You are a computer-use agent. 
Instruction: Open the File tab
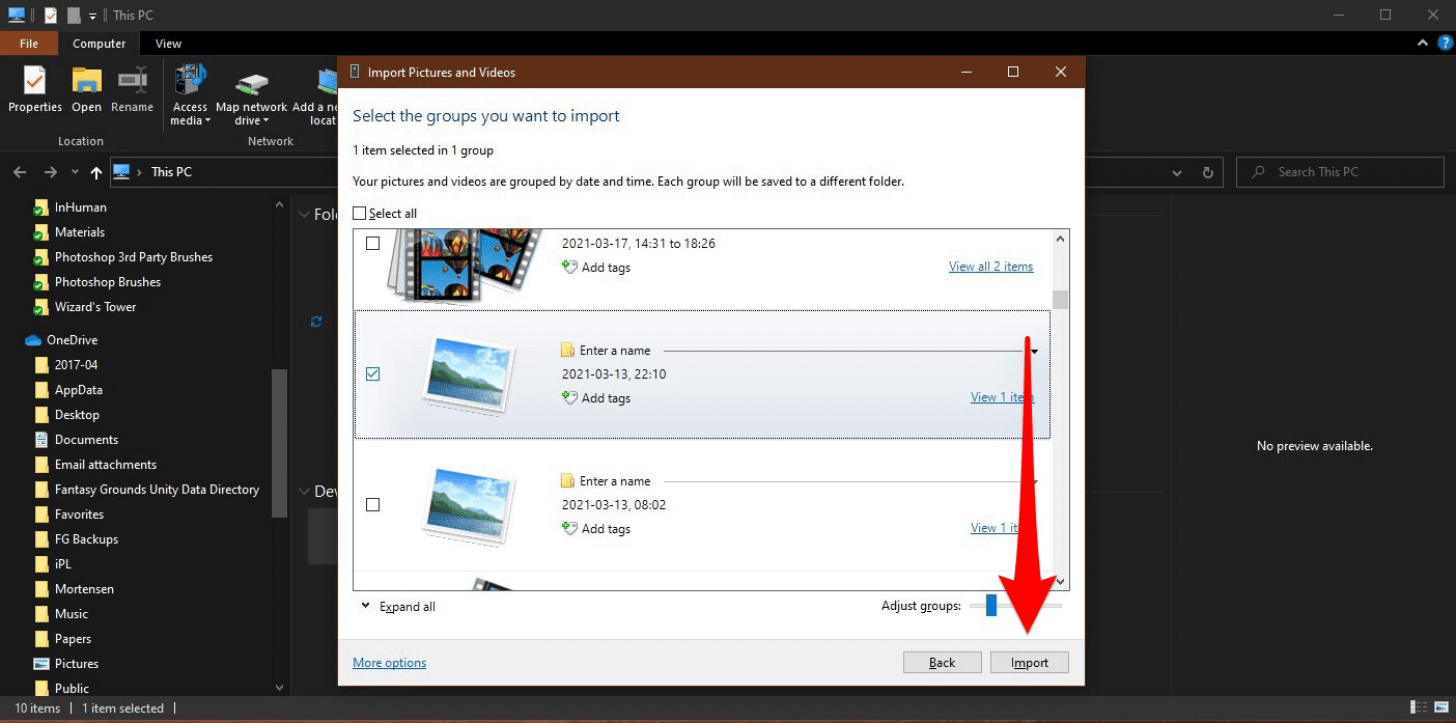tap(29, 43)
